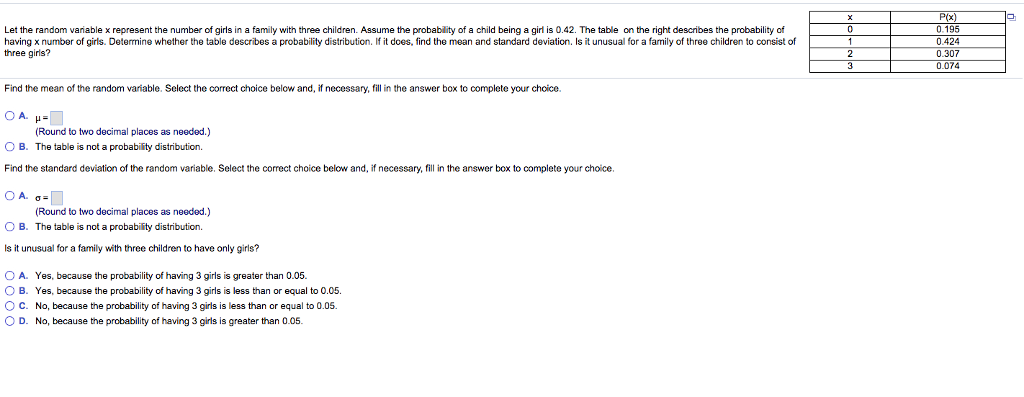
Task: Click the μ answer box
Action: 57,118
